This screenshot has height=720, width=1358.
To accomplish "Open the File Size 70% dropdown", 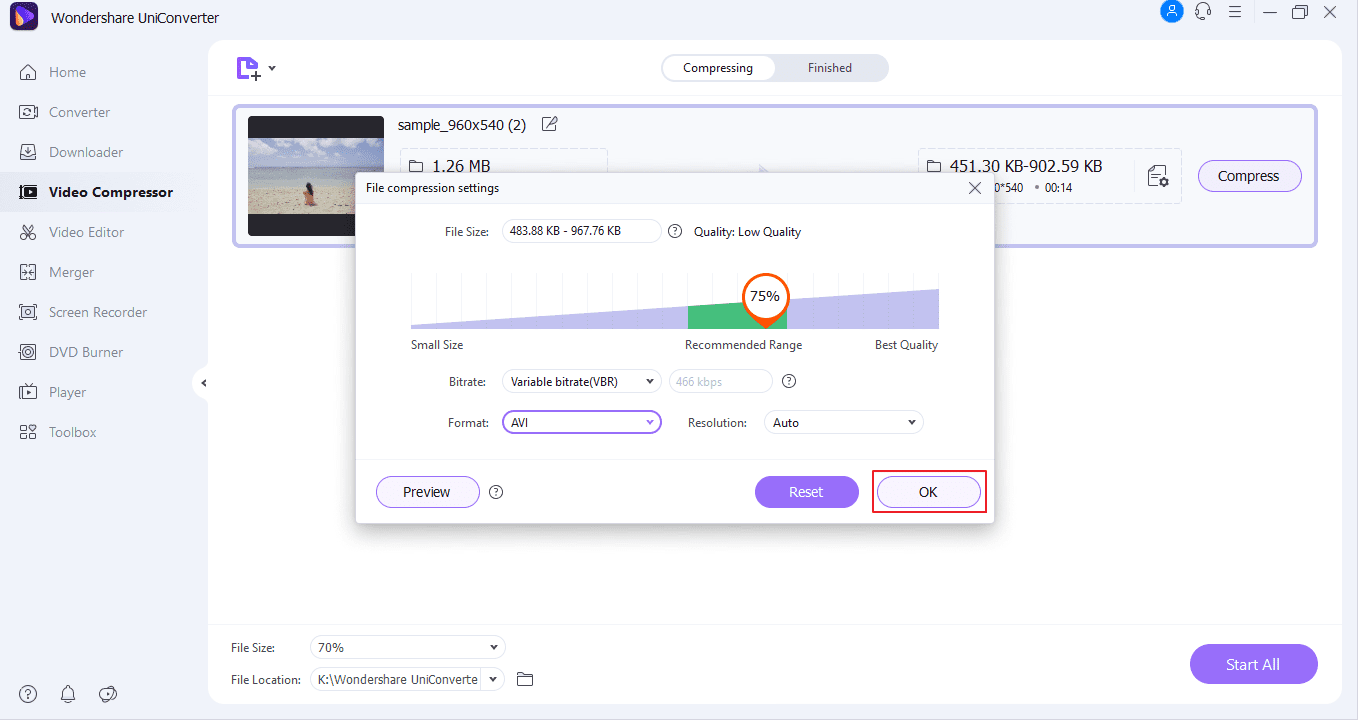I will coord(407,647).
